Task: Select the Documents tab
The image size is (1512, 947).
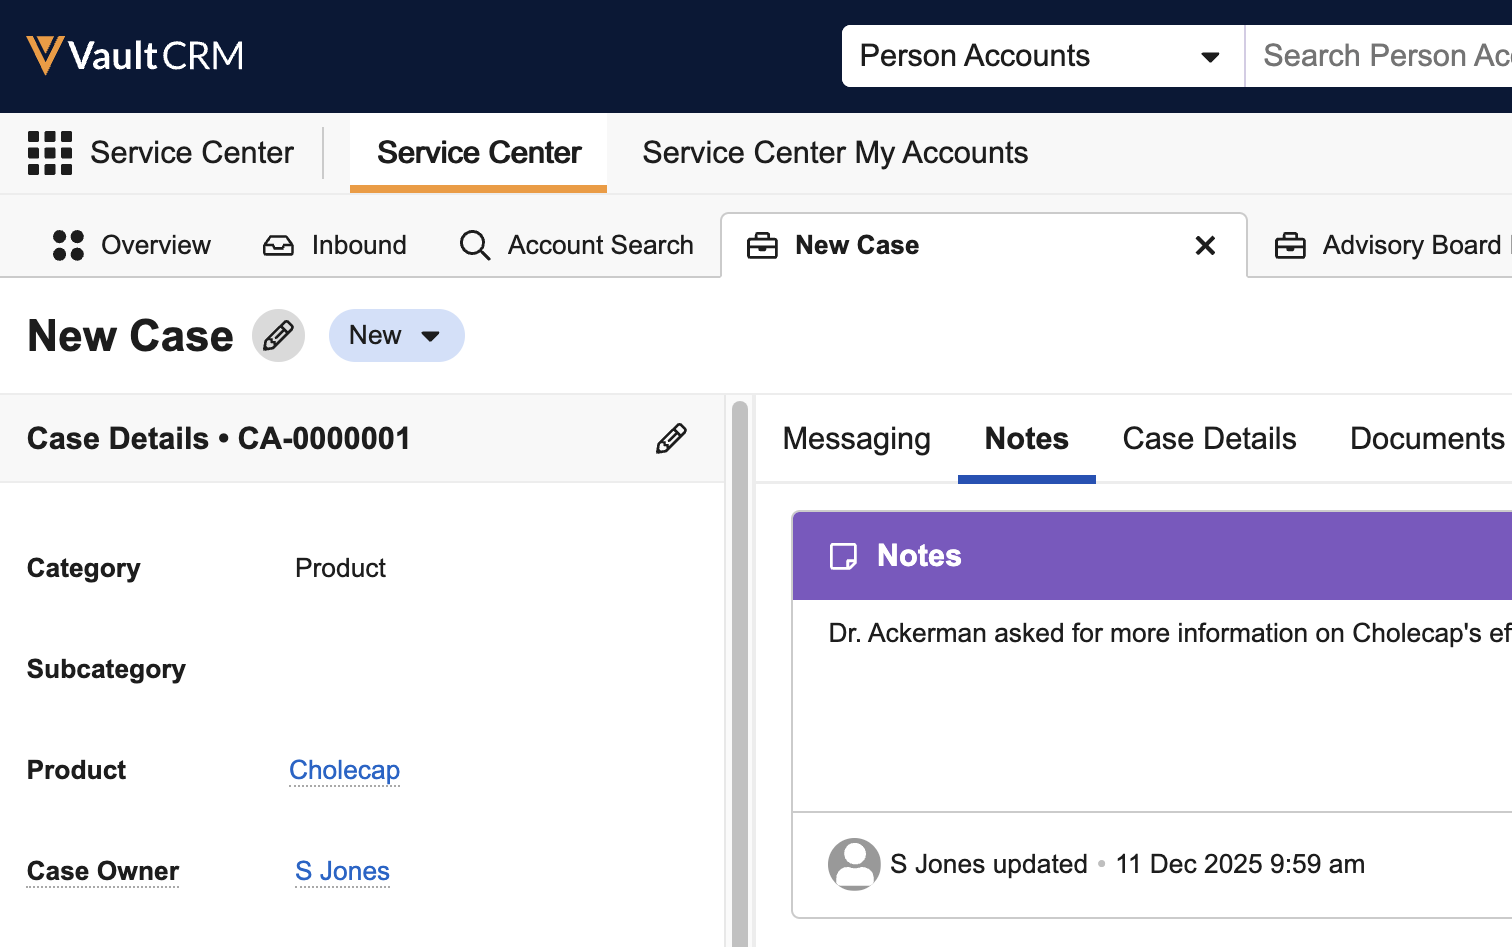Action: [x=1426, y=439]
